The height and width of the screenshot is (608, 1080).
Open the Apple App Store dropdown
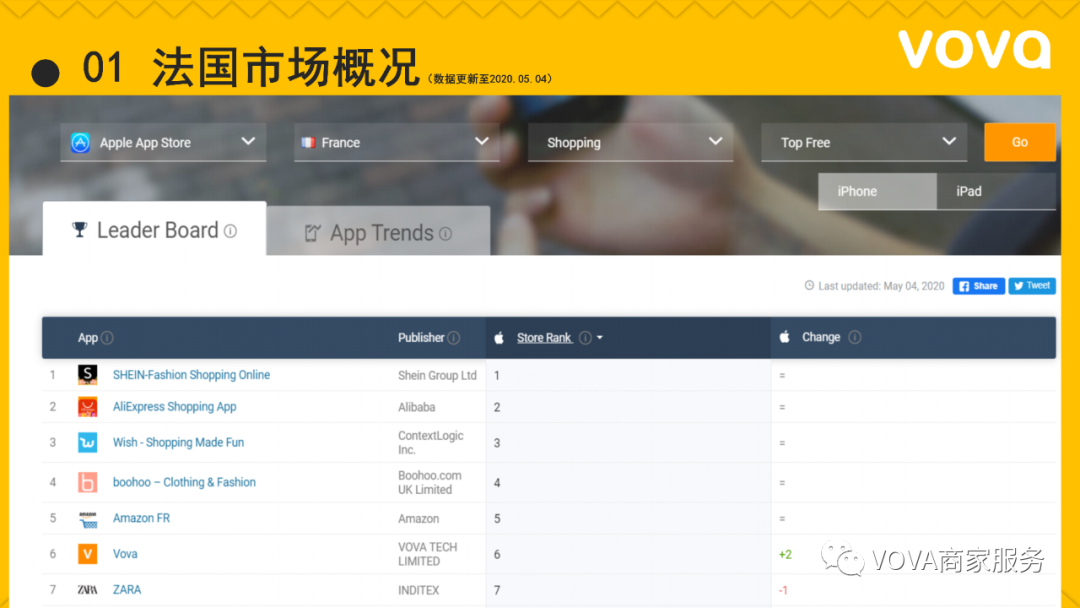click(163, 143)
